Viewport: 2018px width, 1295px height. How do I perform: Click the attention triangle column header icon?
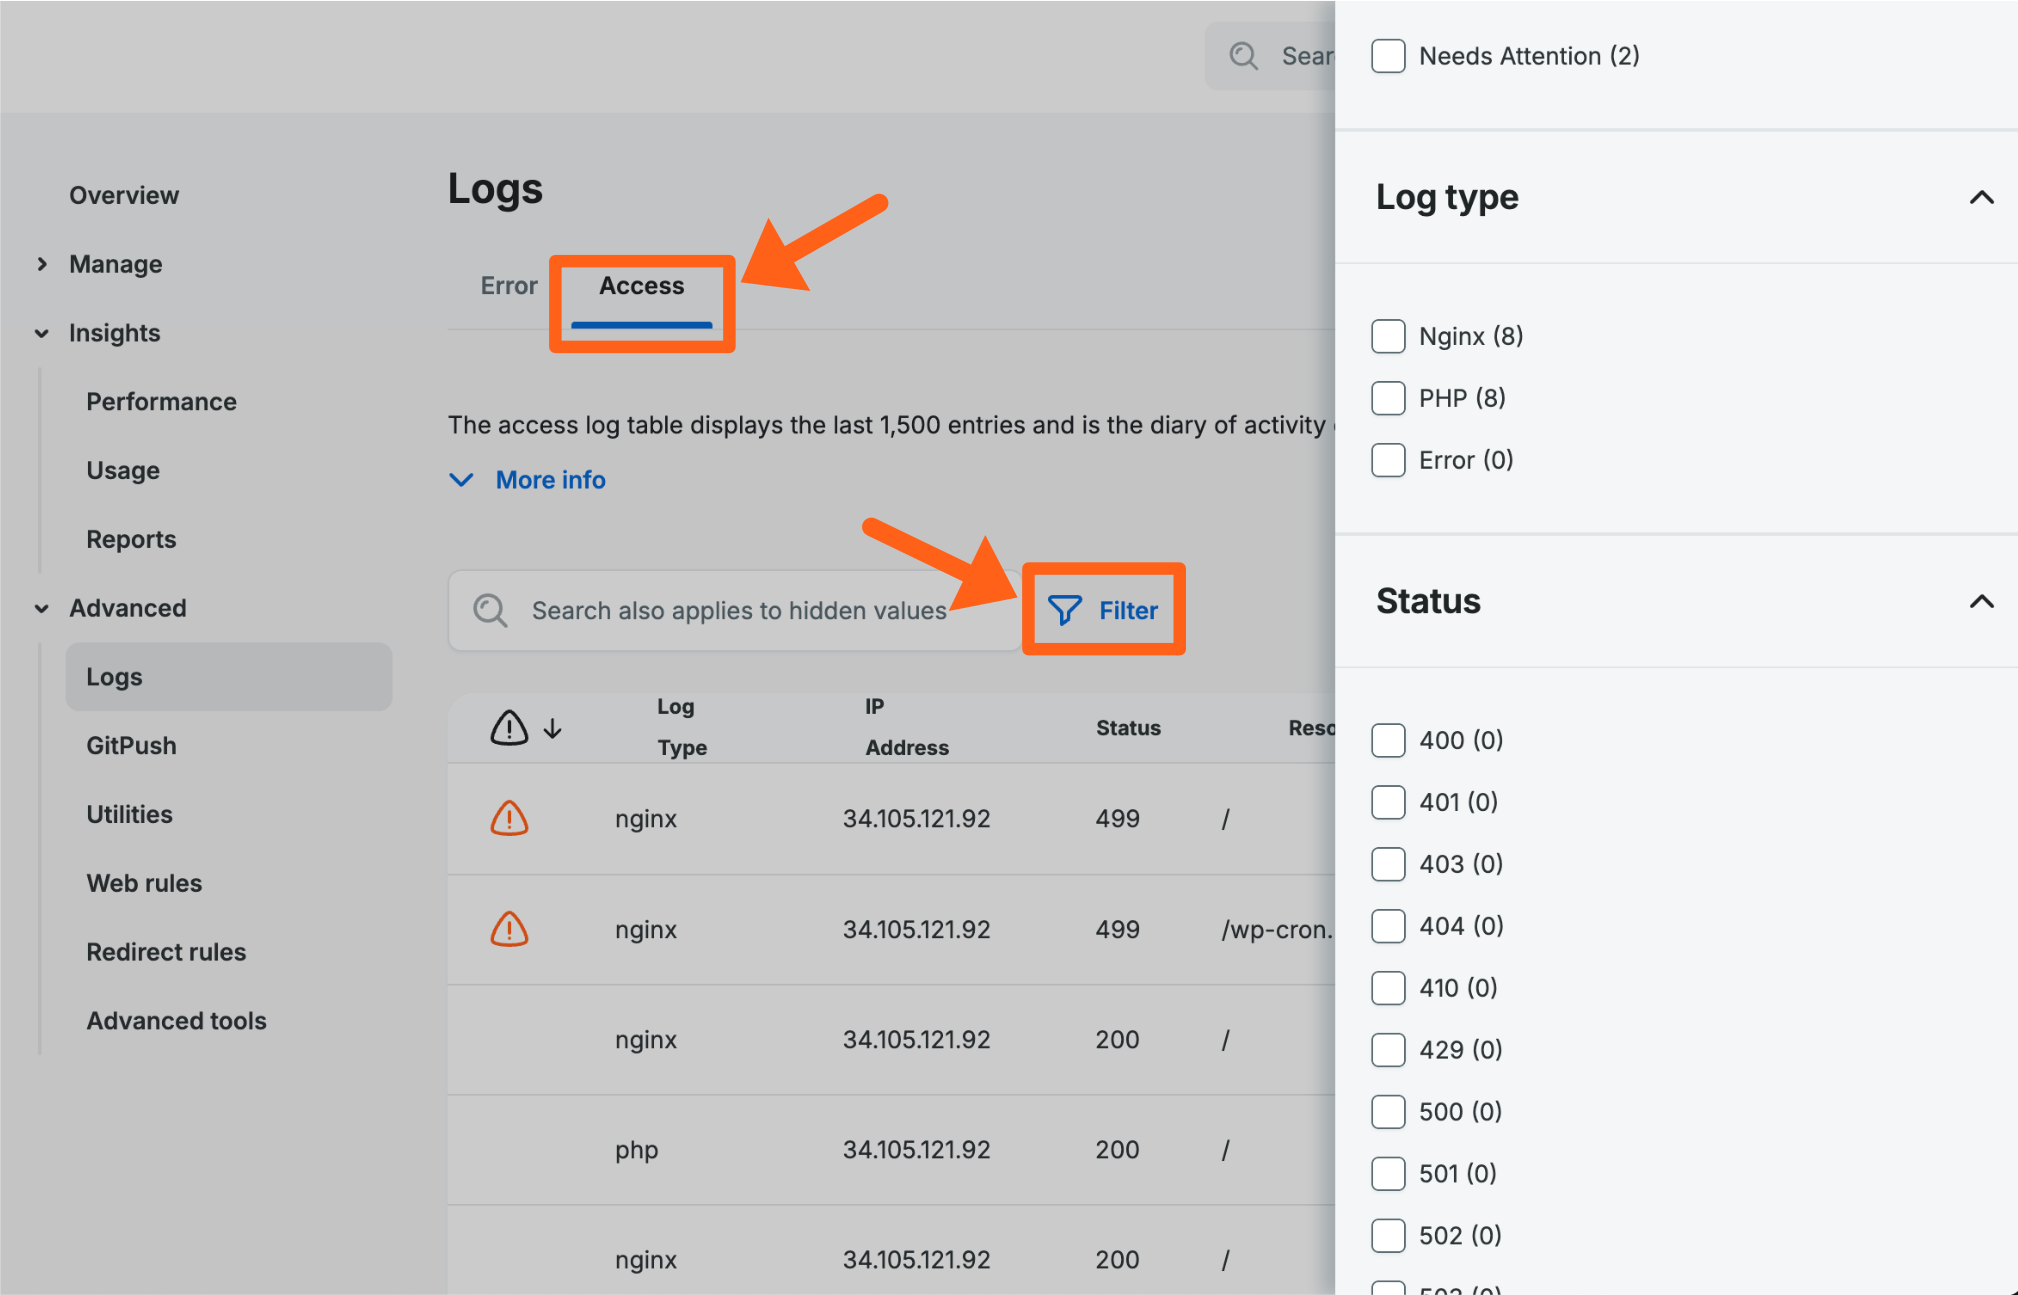pos(509,728)
